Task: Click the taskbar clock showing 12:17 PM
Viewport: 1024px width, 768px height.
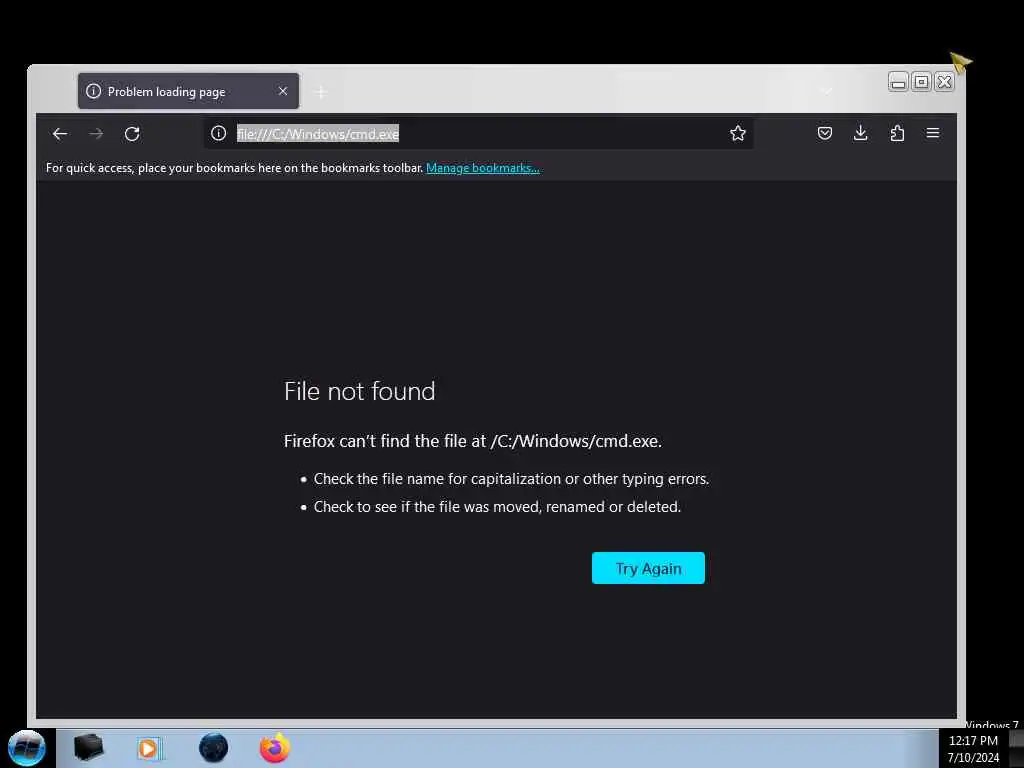Action: click(973, 748)
